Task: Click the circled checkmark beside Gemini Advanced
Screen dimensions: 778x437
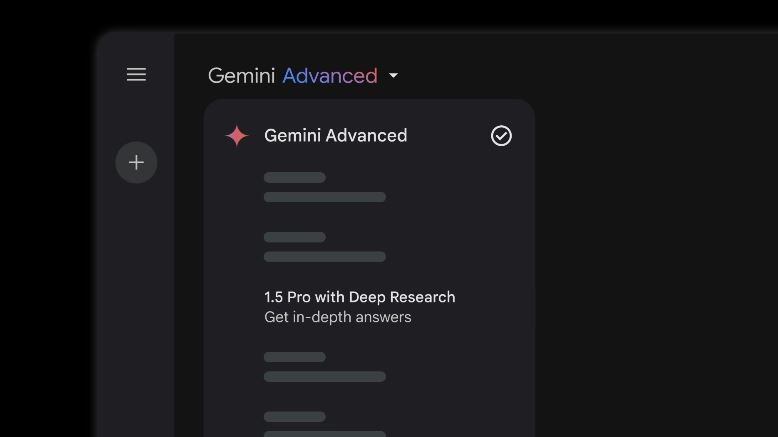Action: pos(501,136)
